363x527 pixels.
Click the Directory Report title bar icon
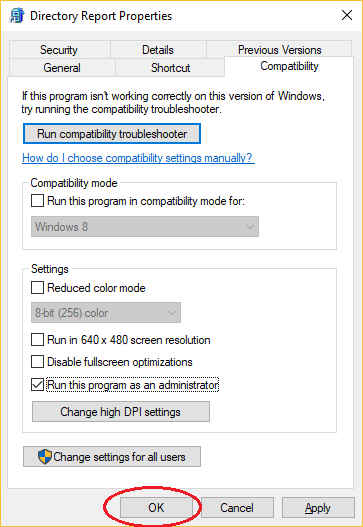(17, 15)
